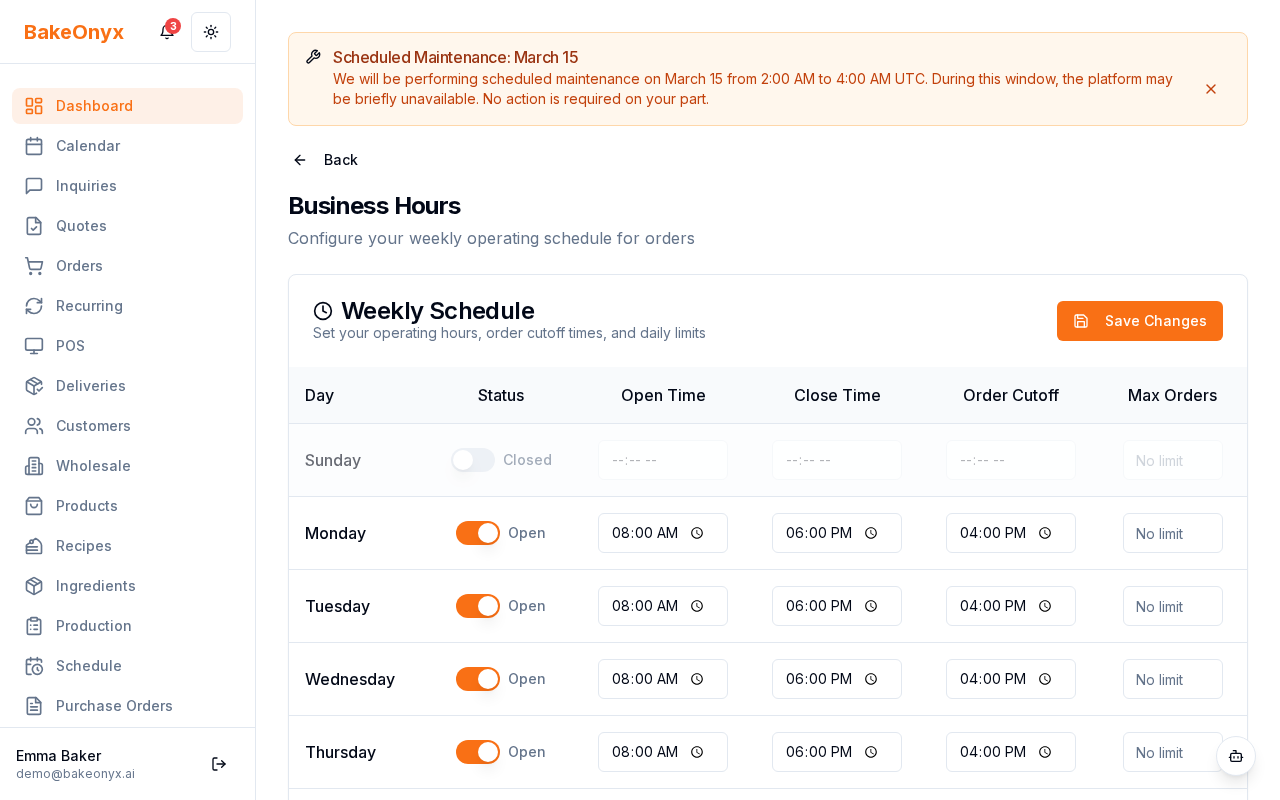Switch to the Orders section
This screenshot has height=800, width=1280.
click(79, 266)
